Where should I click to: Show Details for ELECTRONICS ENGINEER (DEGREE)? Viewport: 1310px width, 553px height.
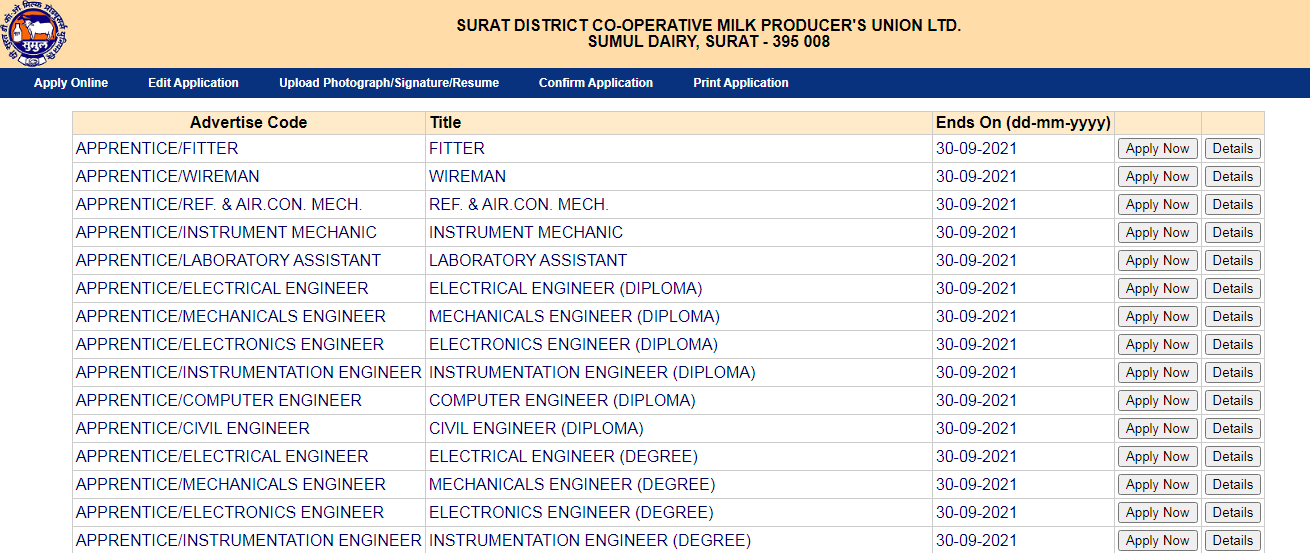(x=1232, y=513)
